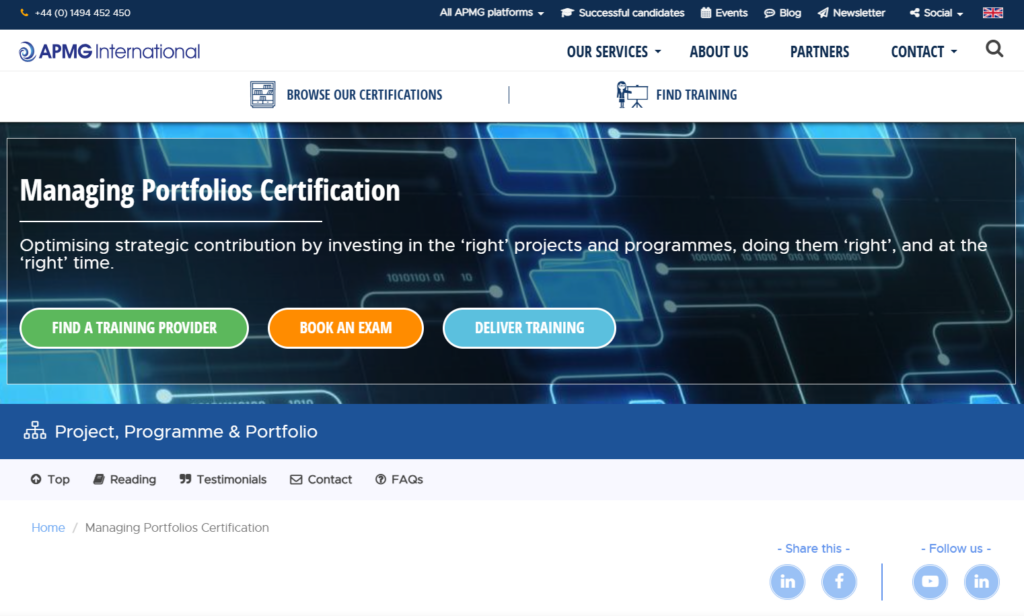Click the FAQs question mark icon
The height and width of the screenshot is (616, 1024).
pos(381,479)
